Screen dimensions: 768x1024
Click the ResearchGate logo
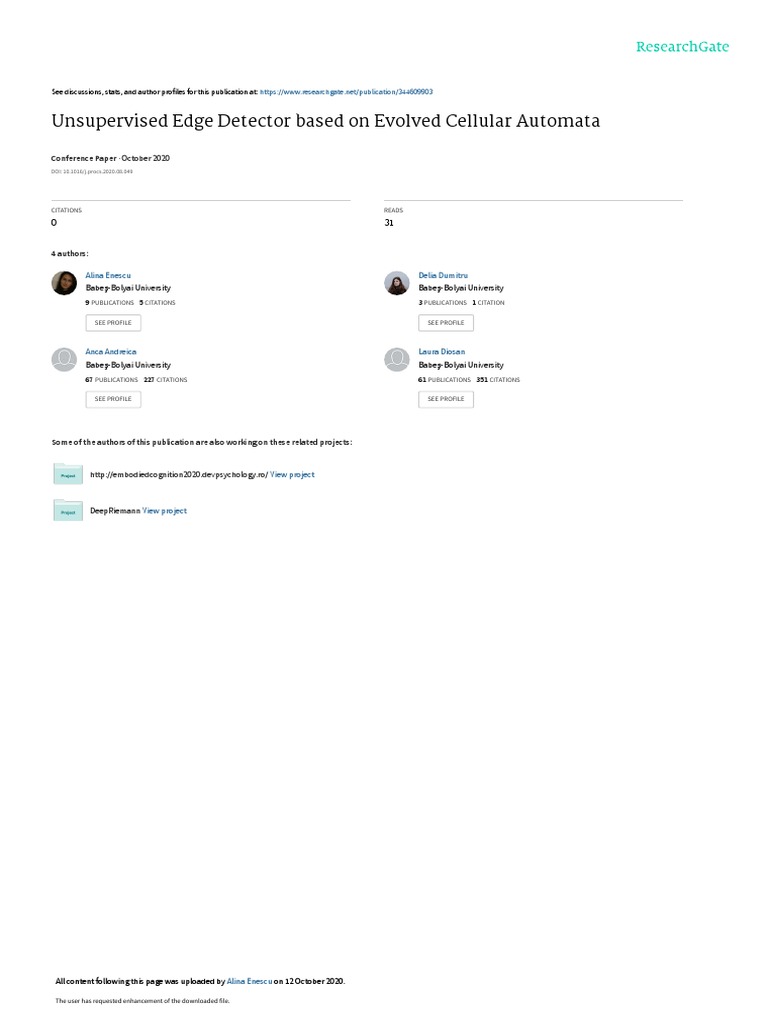coord(682,46)
